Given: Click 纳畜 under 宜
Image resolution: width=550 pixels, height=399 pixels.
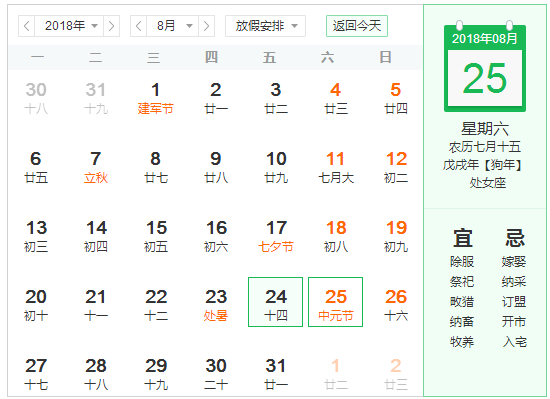Looking at the screenshot, I should (462, 322).
